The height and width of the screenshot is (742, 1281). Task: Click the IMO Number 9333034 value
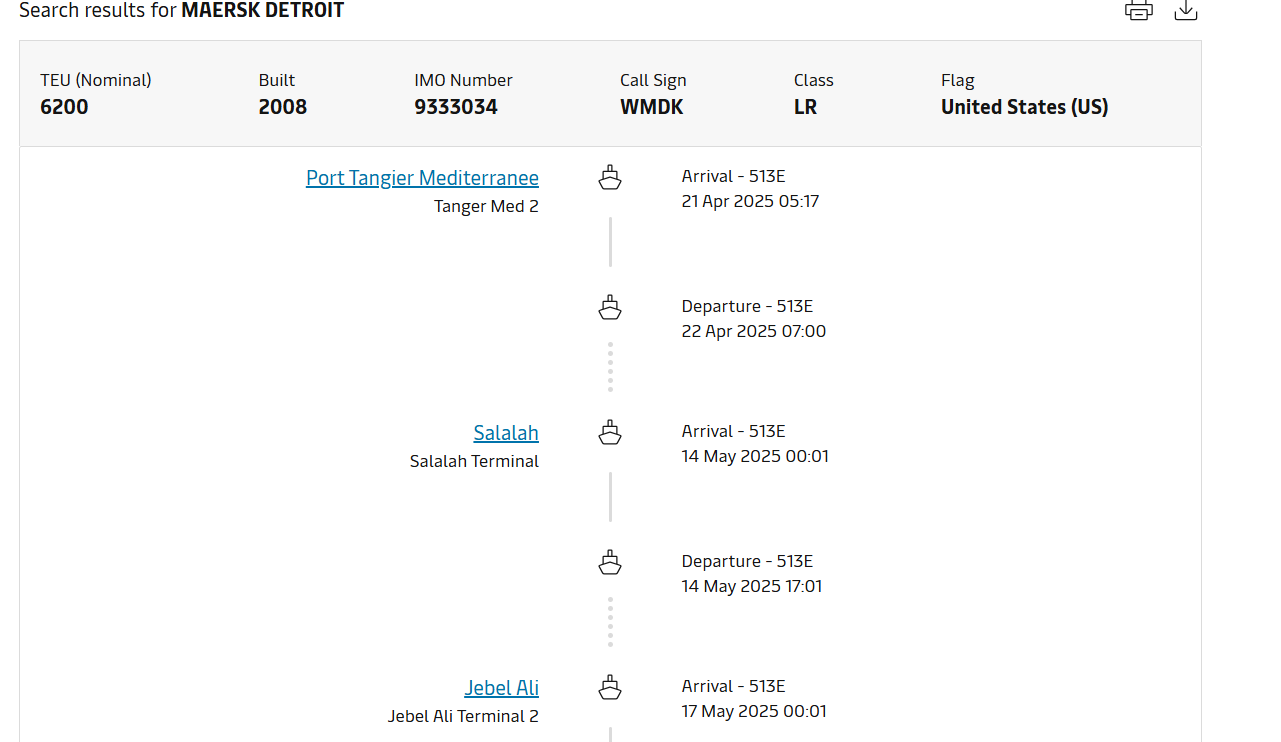[456, 107]
